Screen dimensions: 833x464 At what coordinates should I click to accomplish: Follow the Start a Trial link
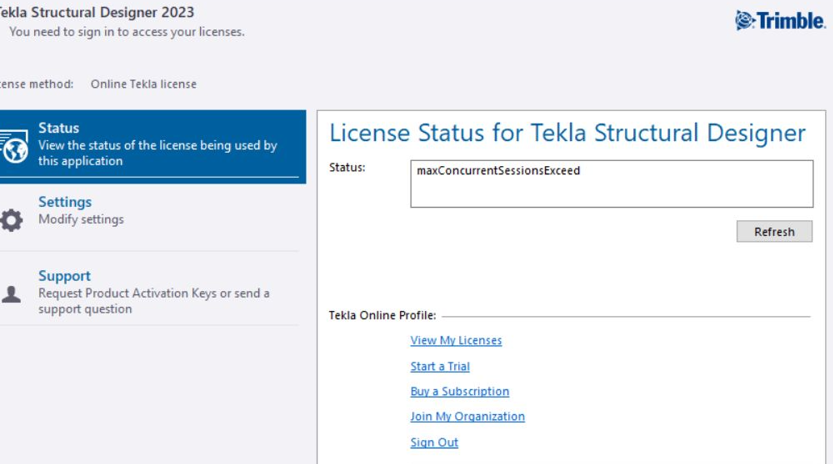tap(440, 366)
